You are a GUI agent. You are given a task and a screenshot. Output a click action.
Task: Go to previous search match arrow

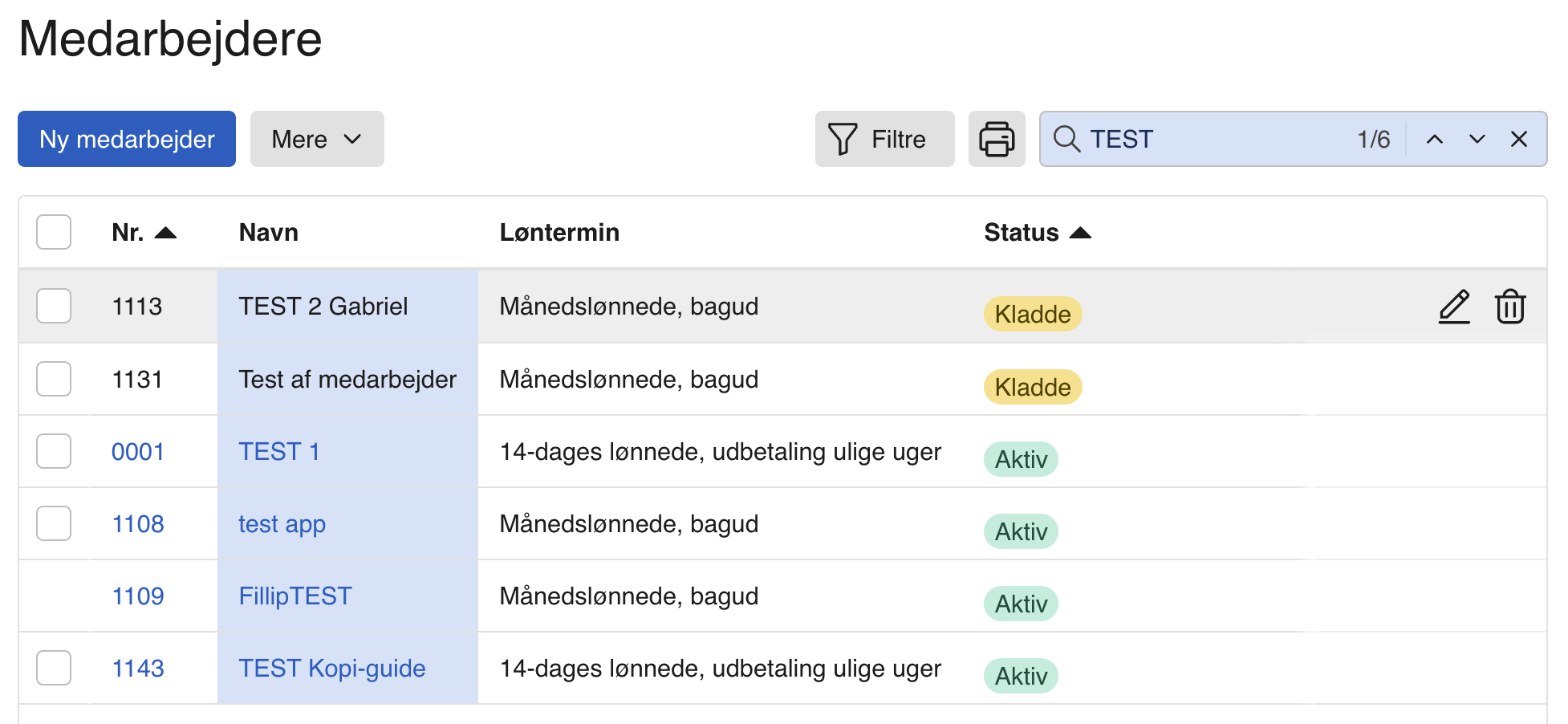coord(1434,139)
